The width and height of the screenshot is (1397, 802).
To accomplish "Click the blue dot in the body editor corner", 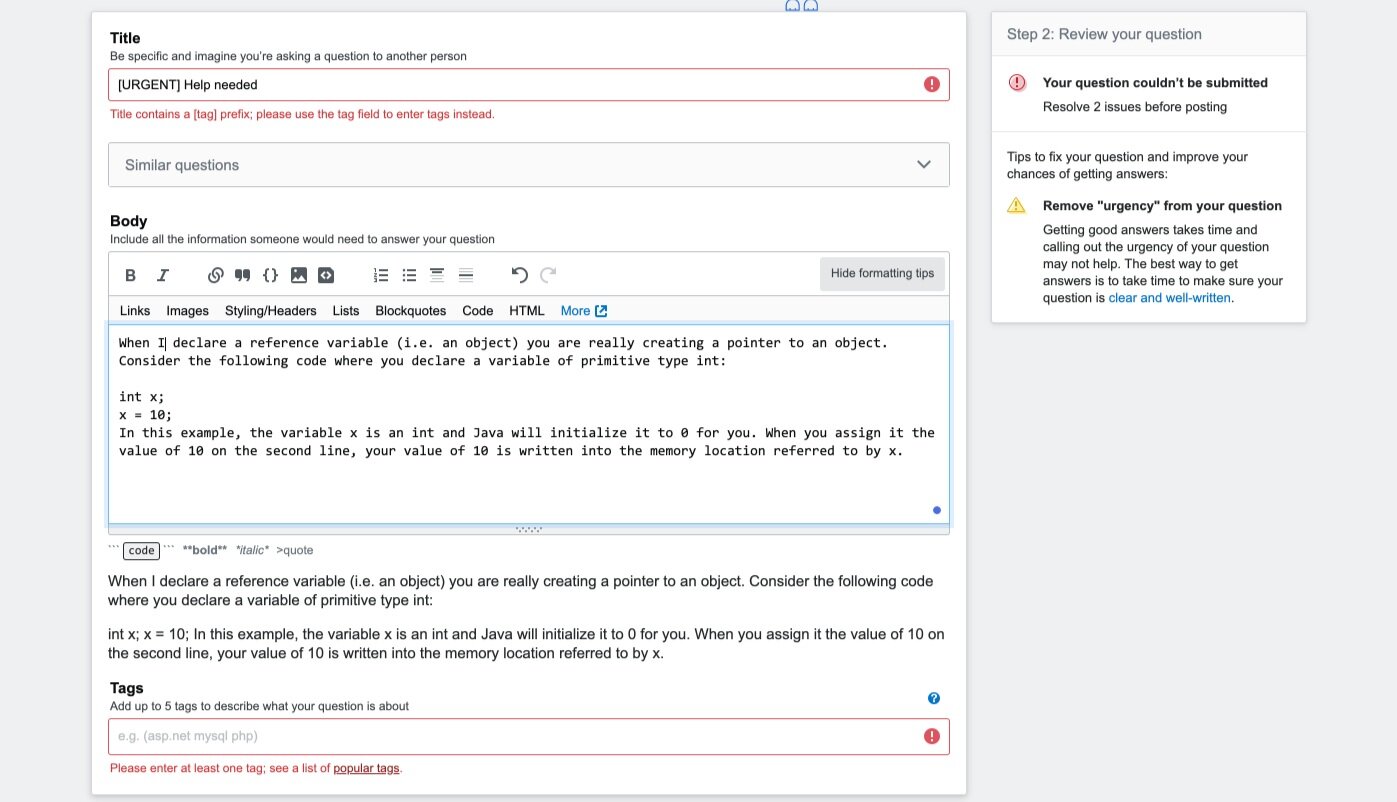I will (937, 510).
